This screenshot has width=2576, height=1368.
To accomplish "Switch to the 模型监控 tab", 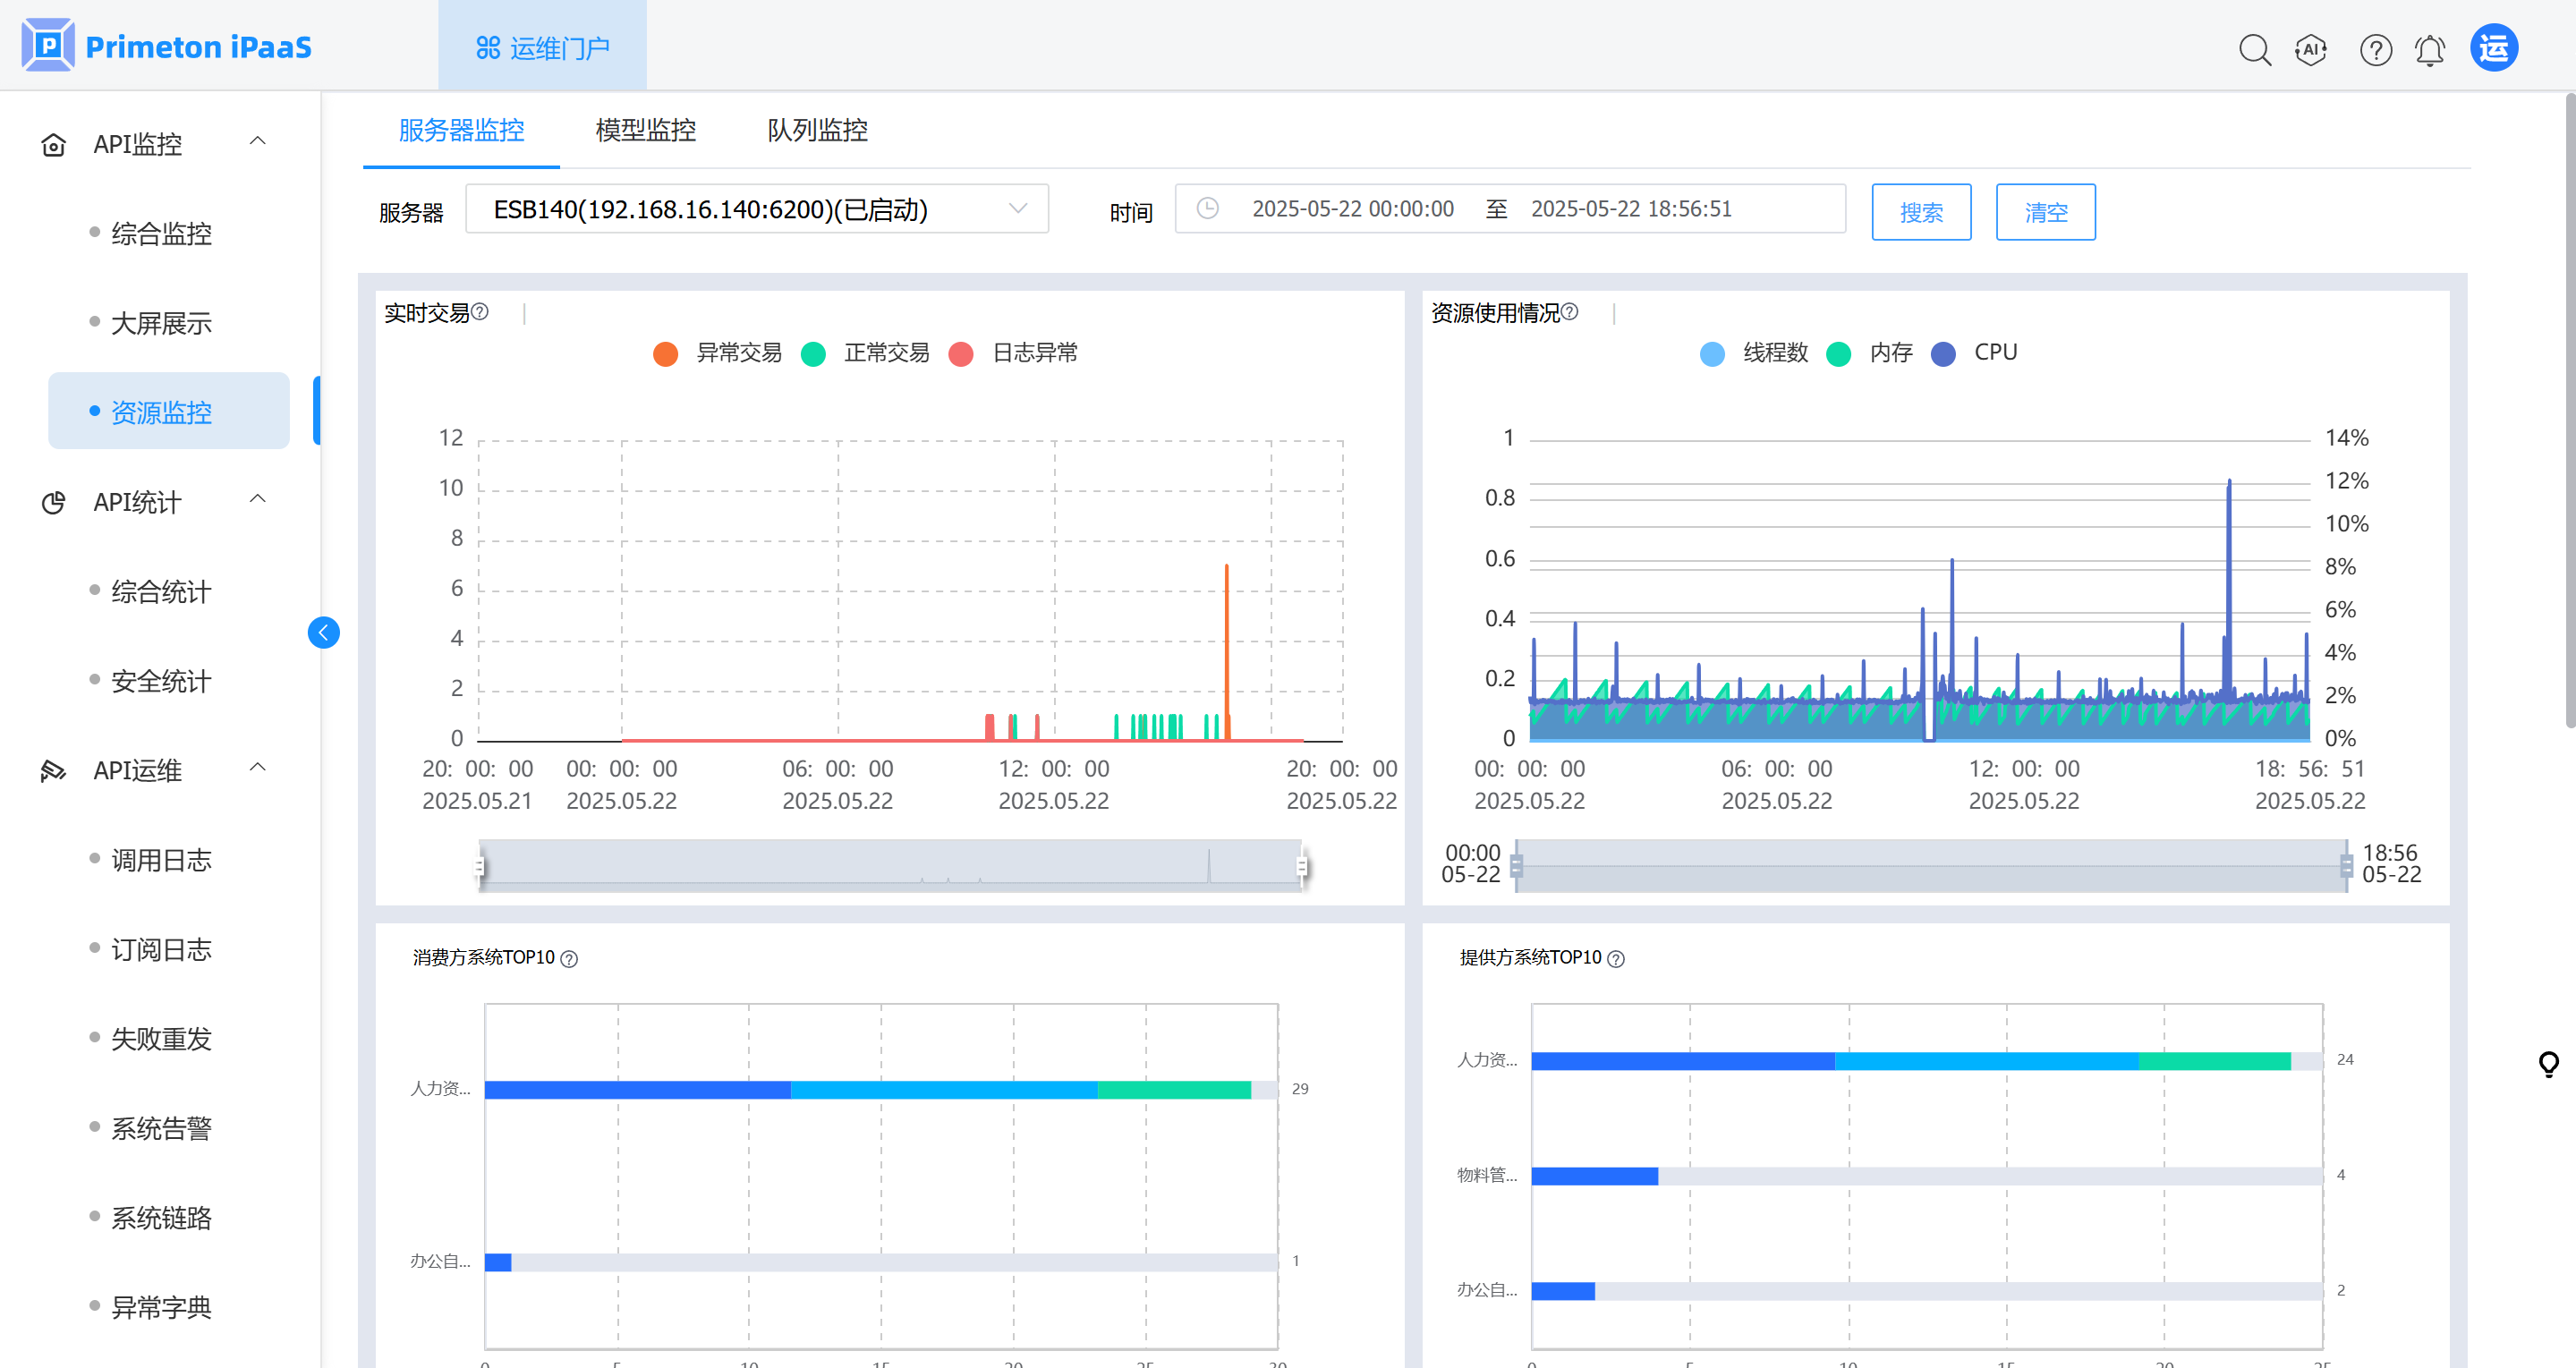I will [x=645, y=130].
